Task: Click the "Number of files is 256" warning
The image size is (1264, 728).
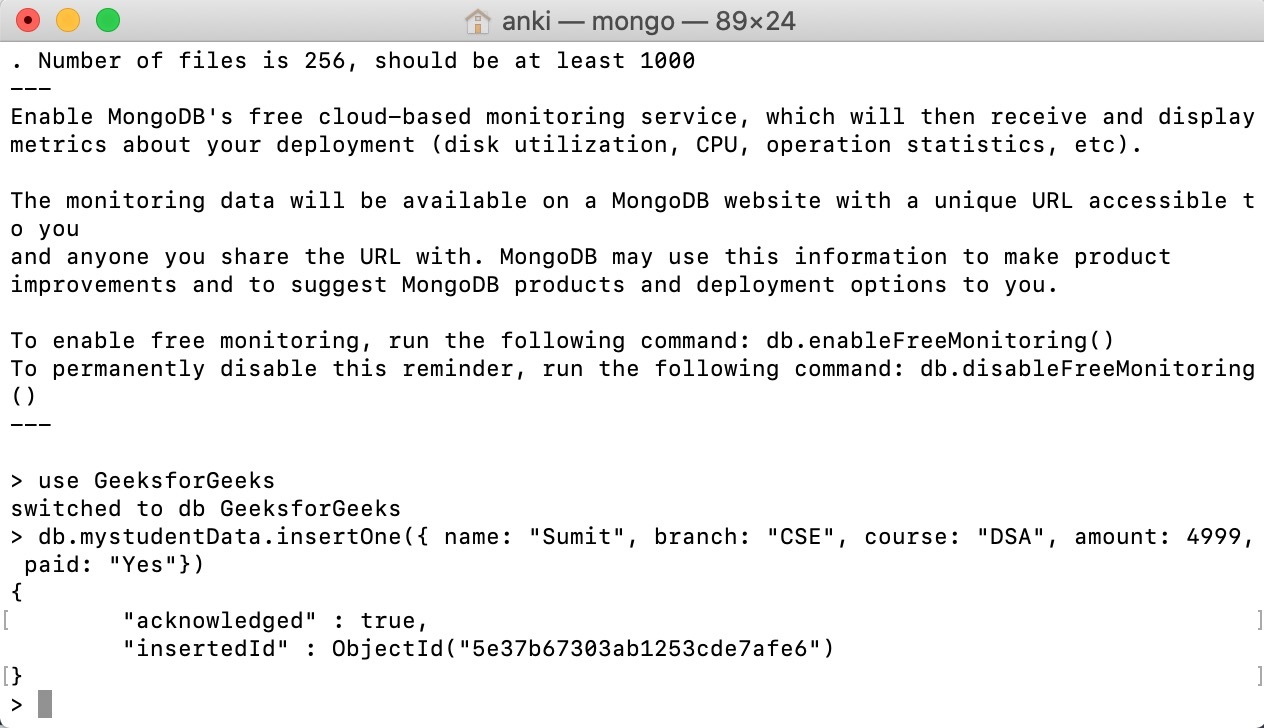Action: point(191,60)
